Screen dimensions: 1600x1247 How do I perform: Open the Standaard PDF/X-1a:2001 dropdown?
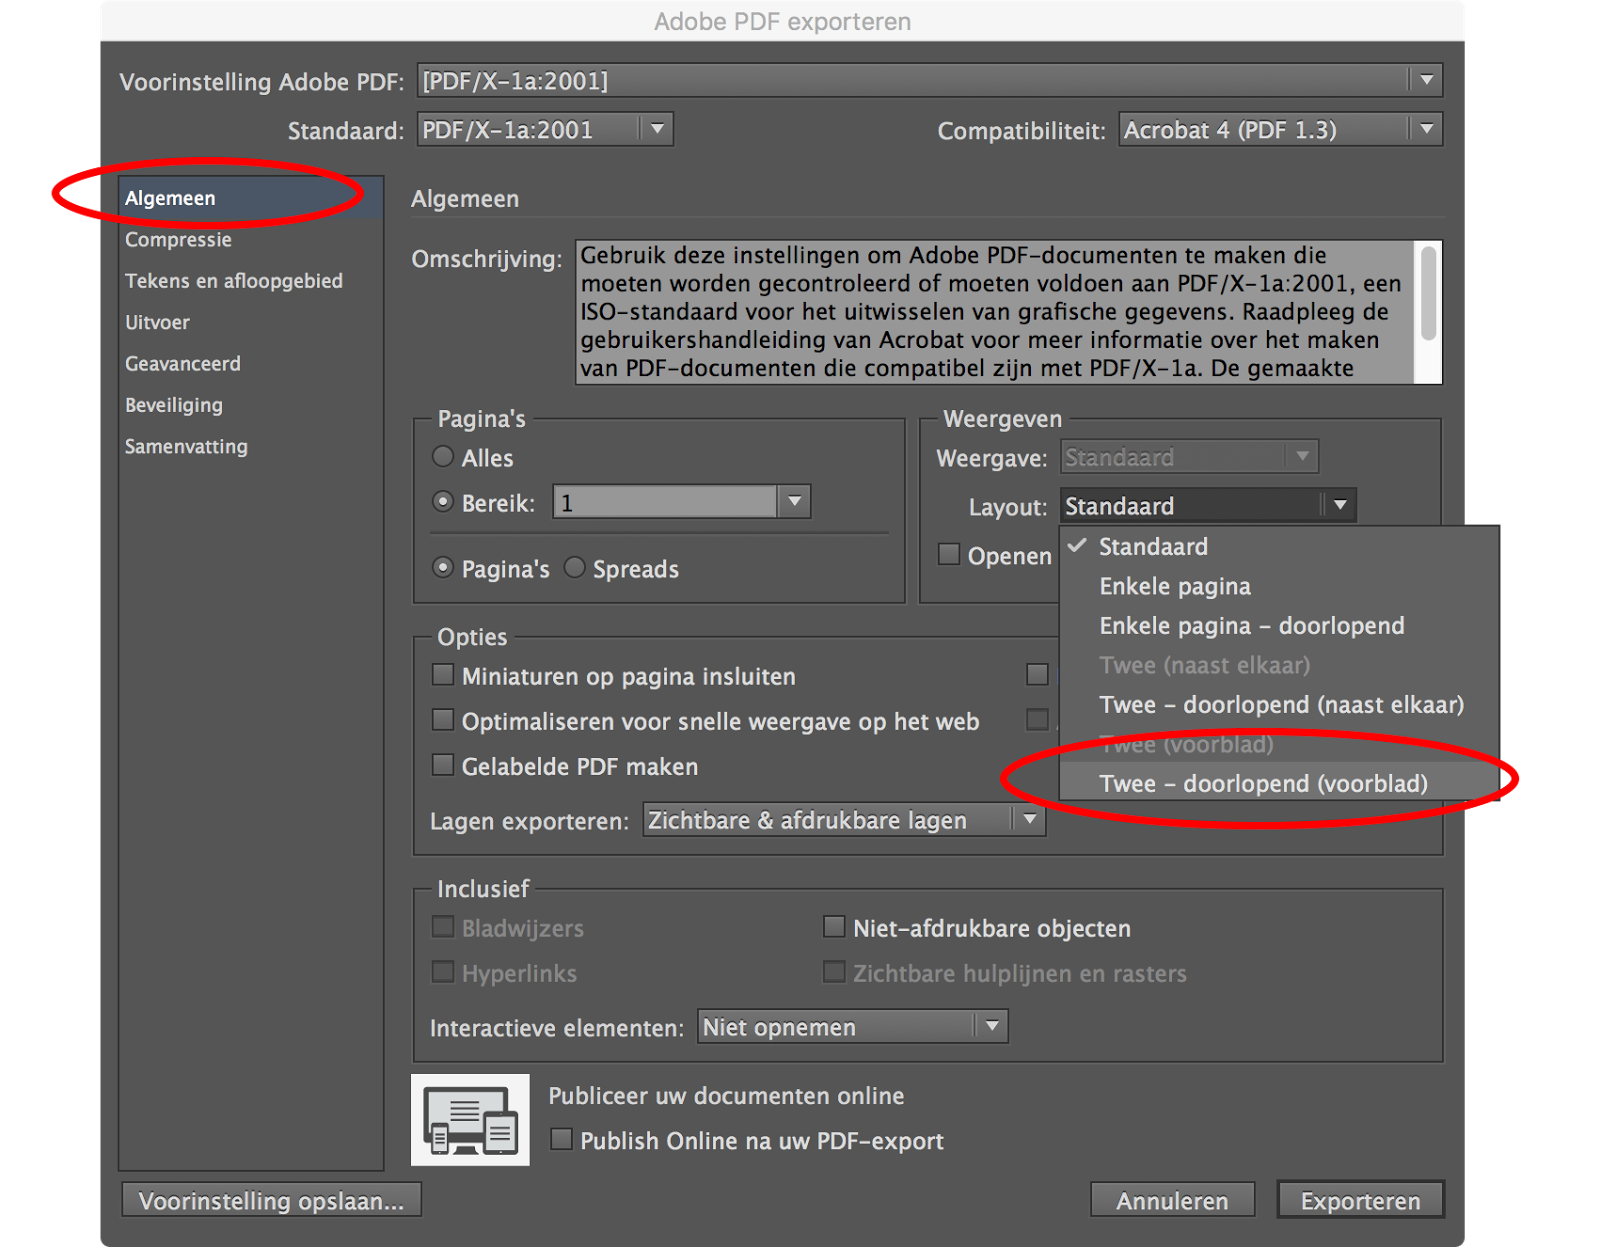click(x=545, y=130)
